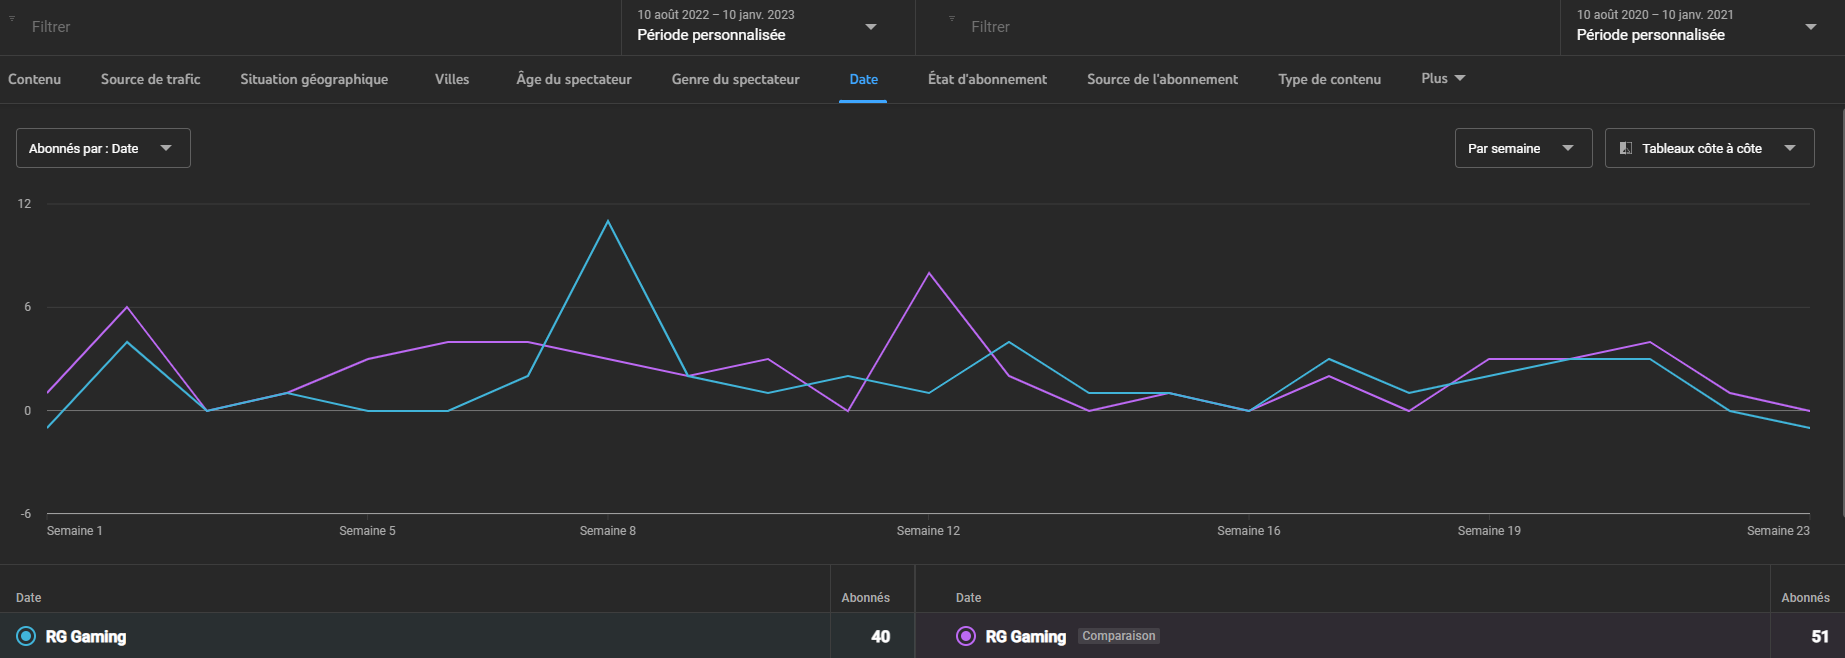Click the Semaine 16 axis label

click(x=1249, y=531)
